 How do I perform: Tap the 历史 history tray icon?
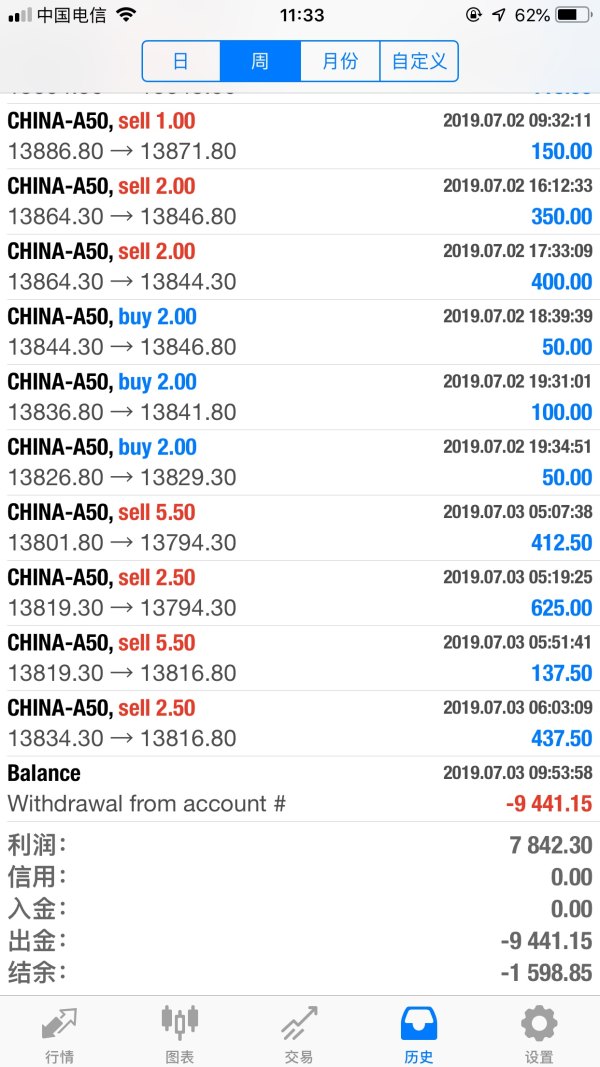tap(419, 1025)
